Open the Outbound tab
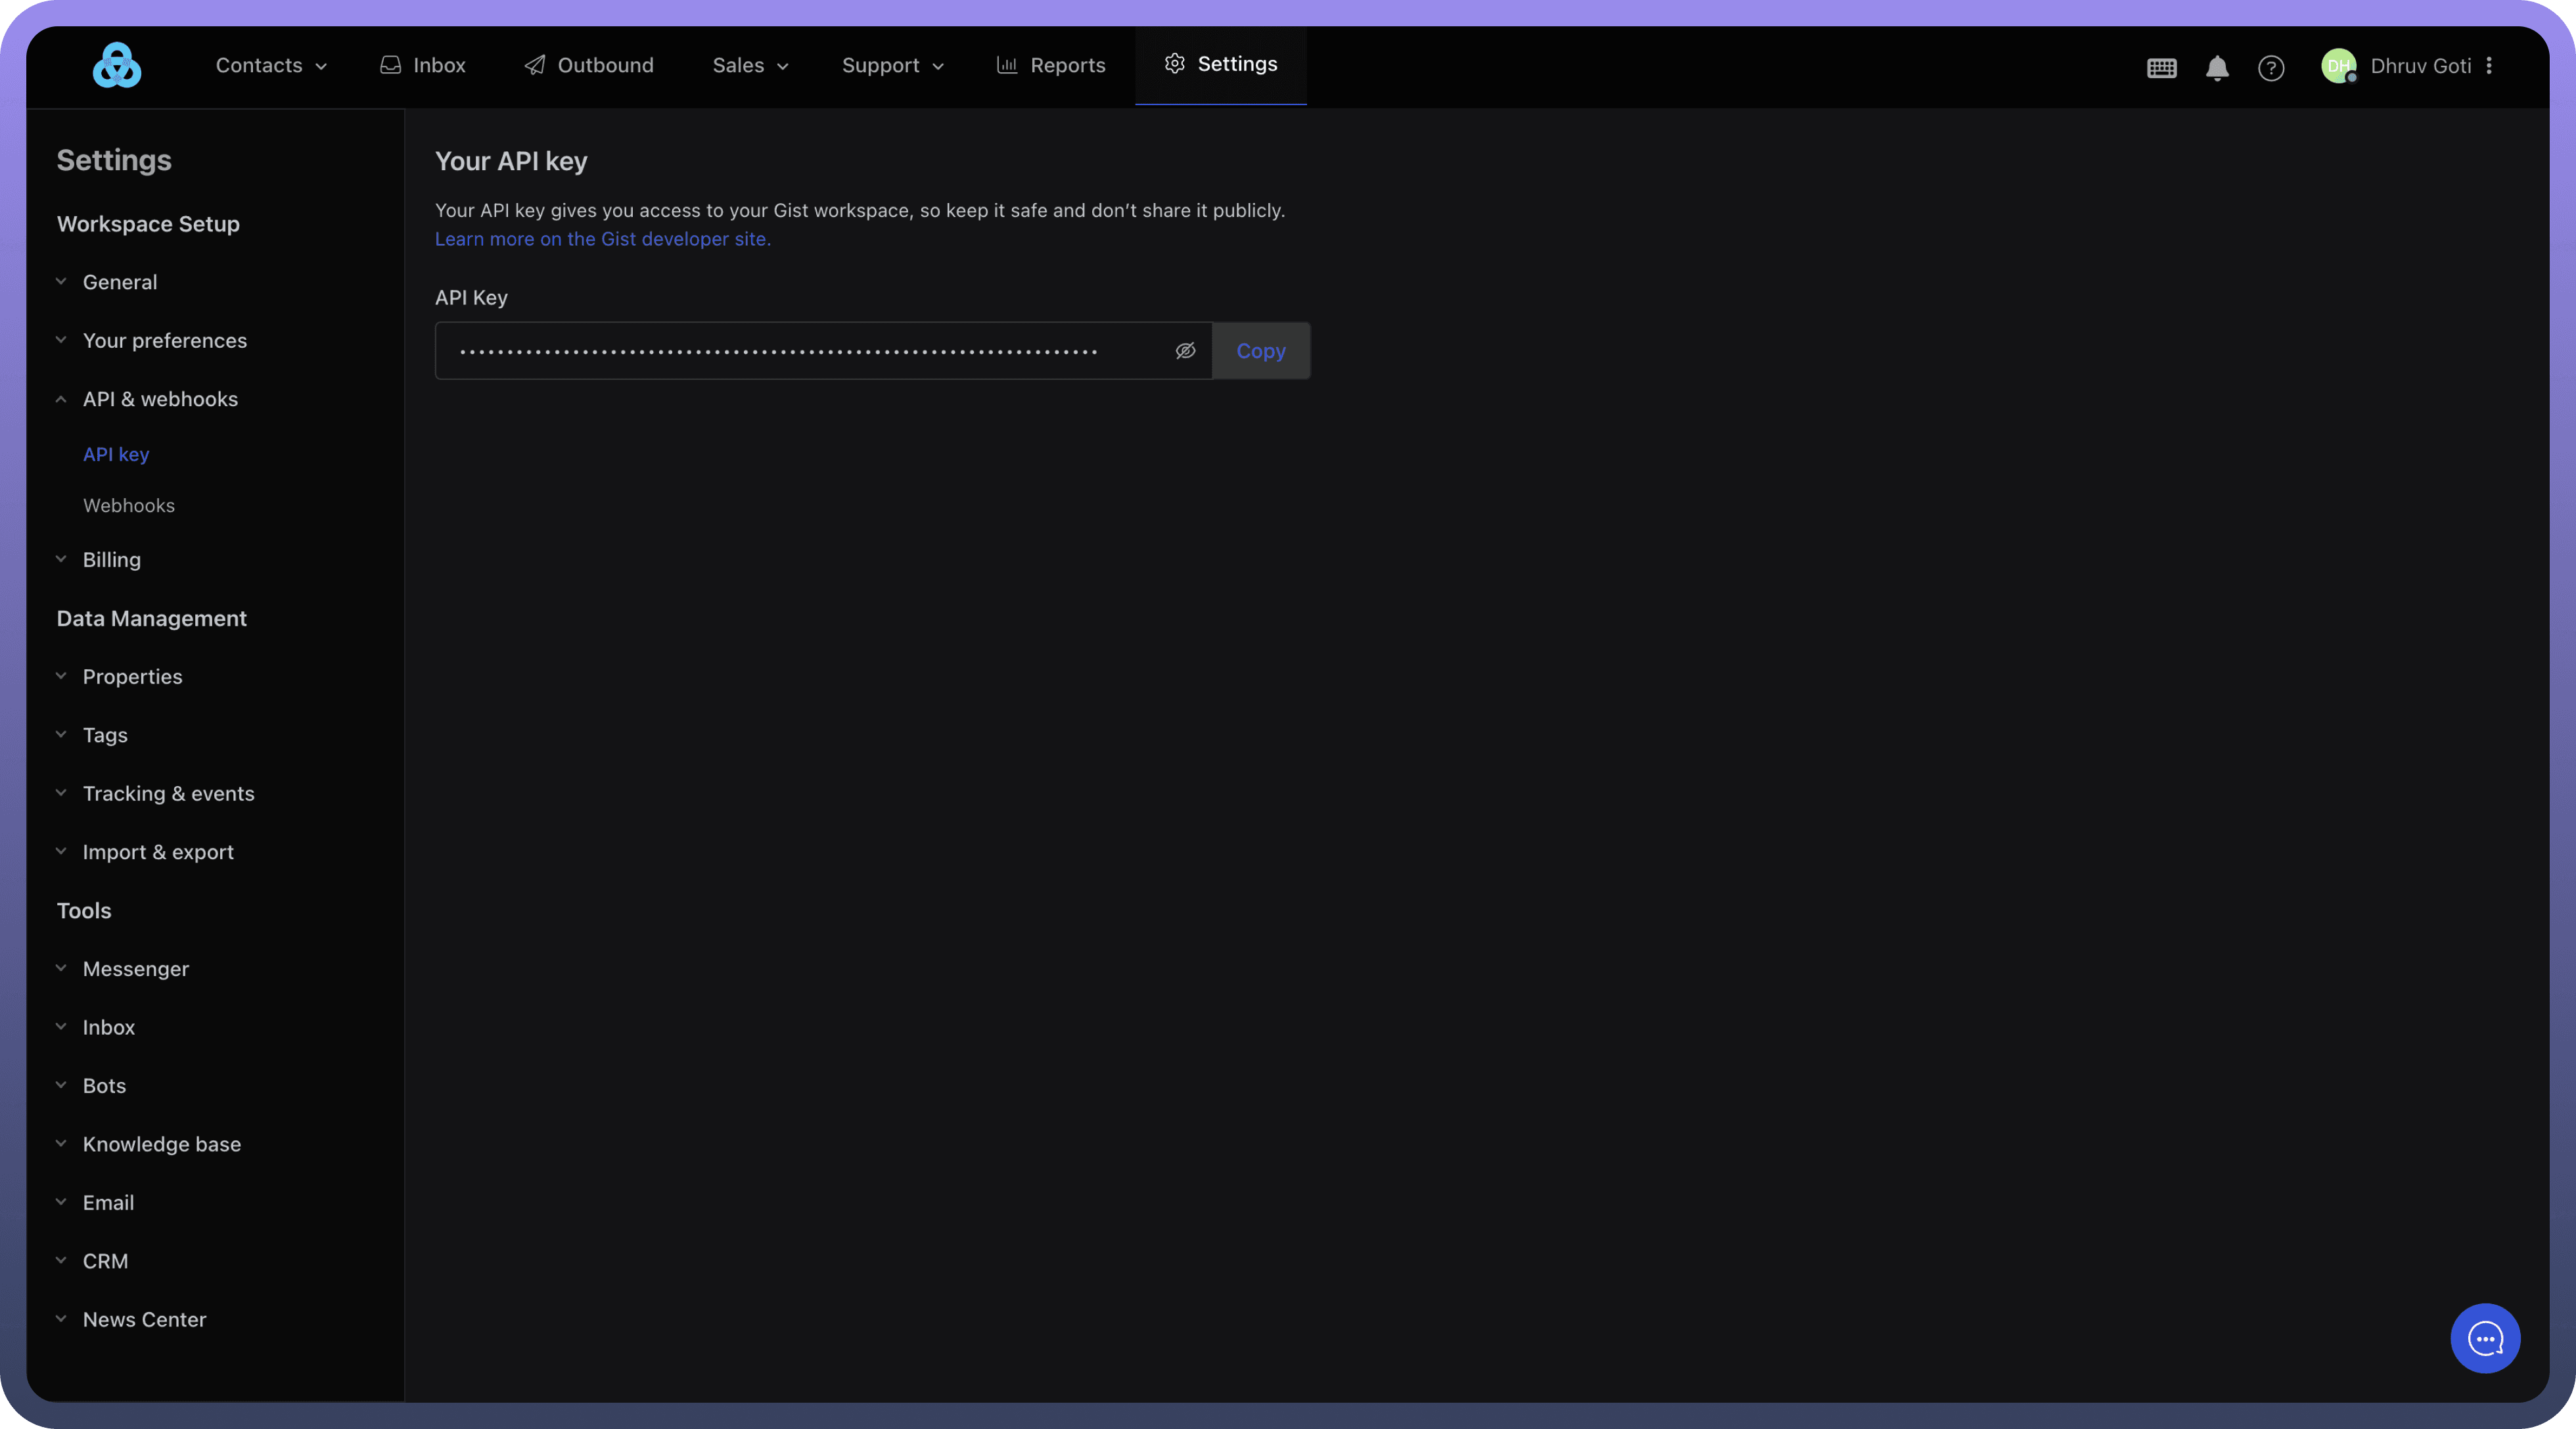 pos(589,66)
